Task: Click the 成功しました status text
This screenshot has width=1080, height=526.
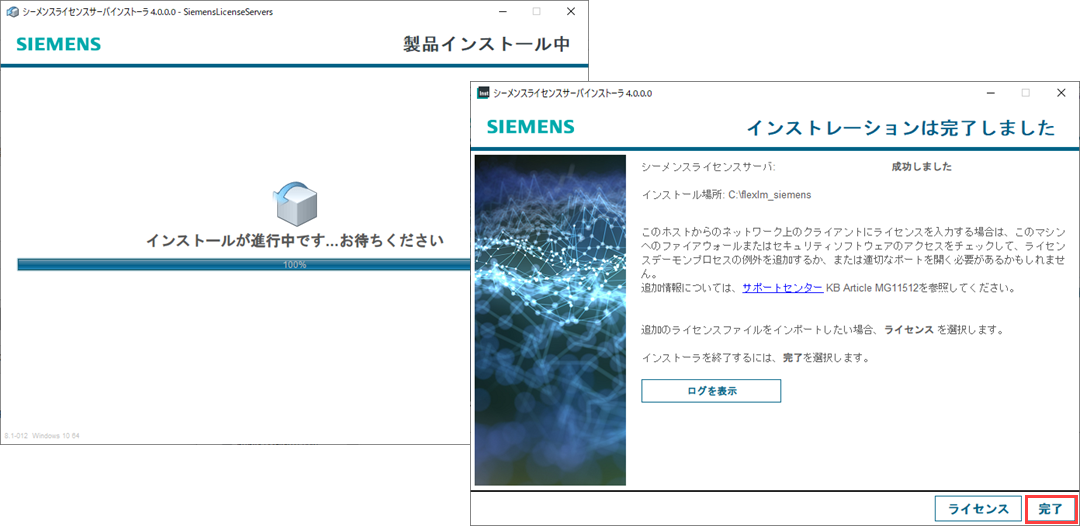Action: click(x=921, y=167)
